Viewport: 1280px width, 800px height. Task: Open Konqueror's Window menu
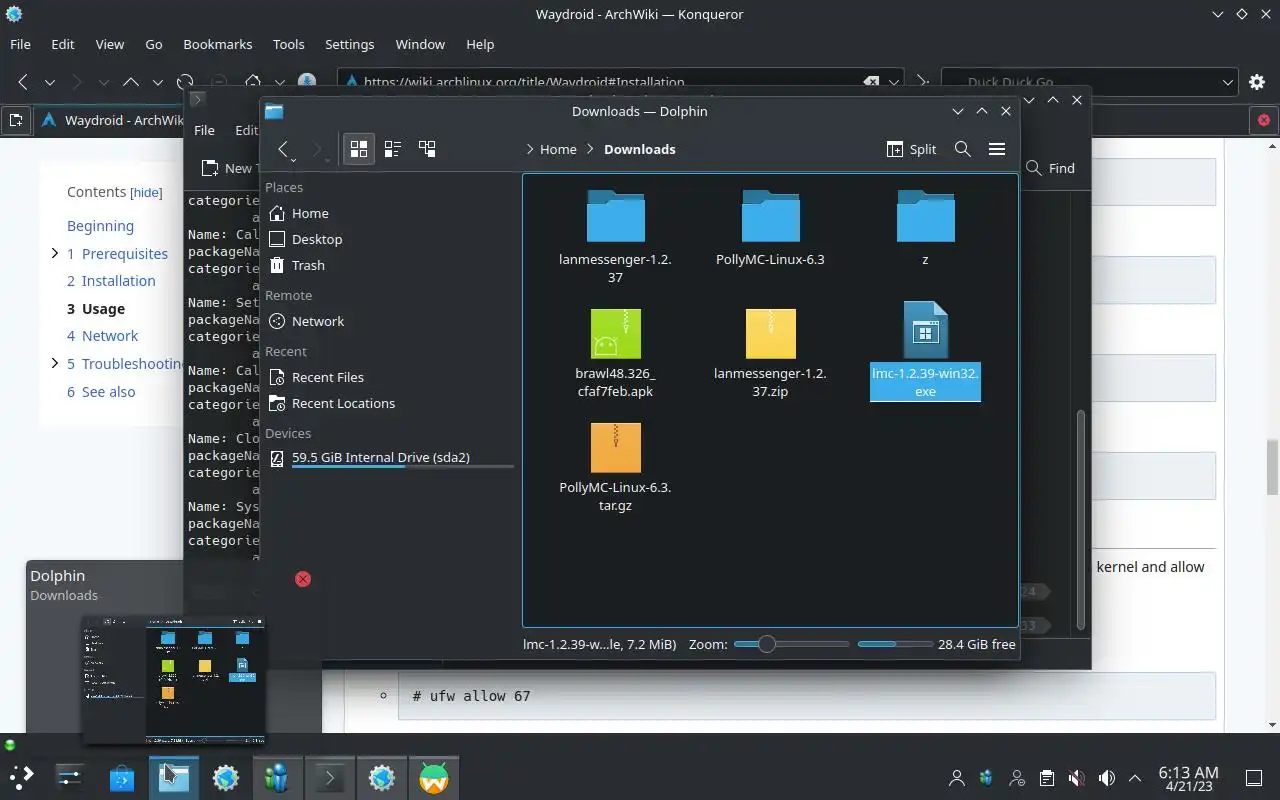click(420, 44)
